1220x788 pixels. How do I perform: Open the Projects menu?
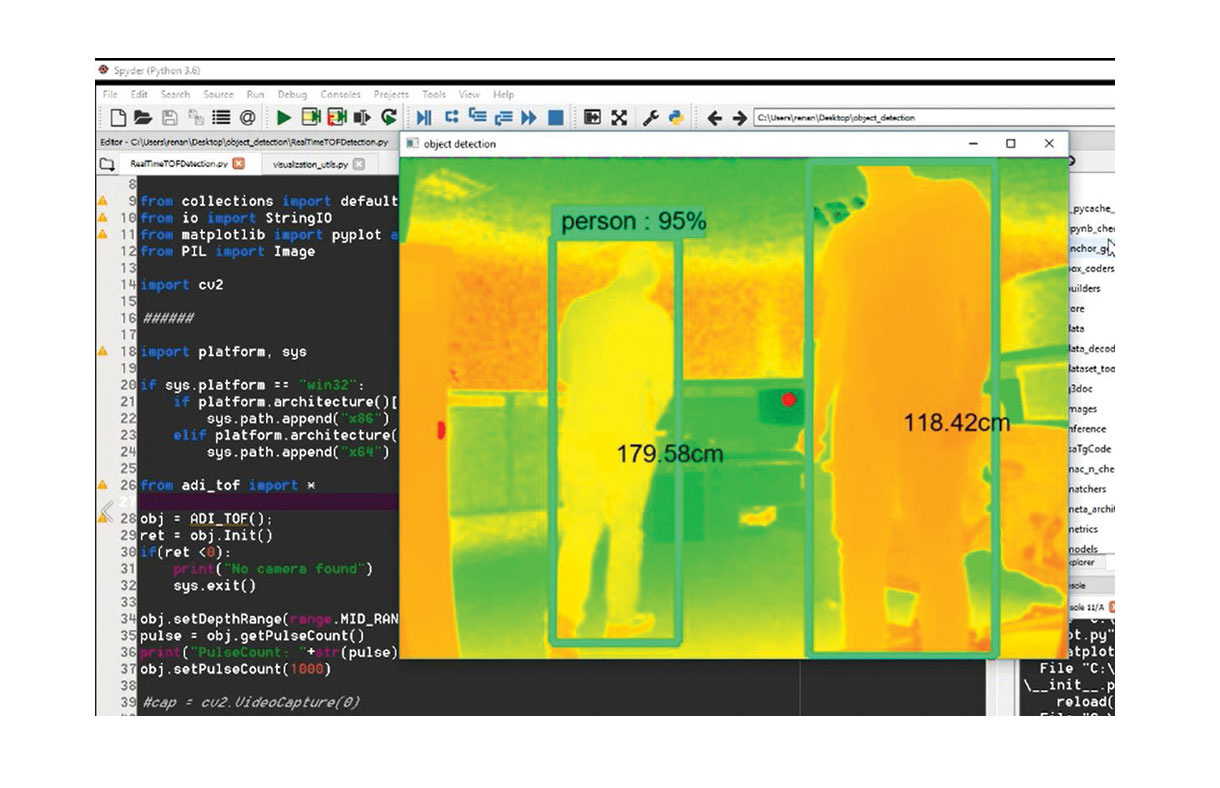click(391, 94)
